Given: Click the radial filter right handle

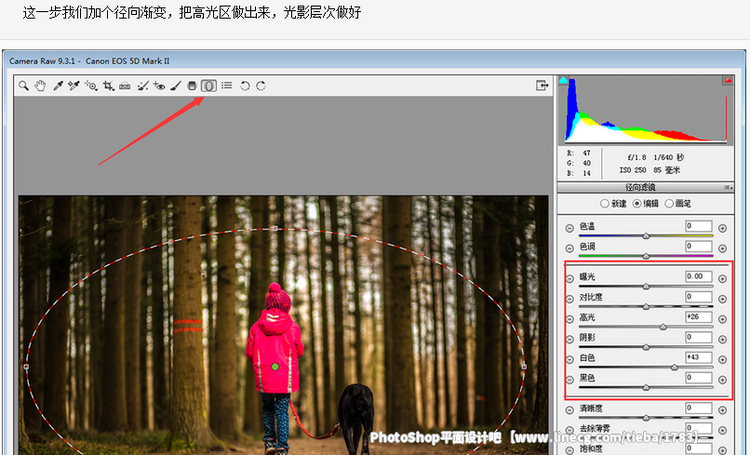Looking at the screenshot, I should click(x=524, y=366).
